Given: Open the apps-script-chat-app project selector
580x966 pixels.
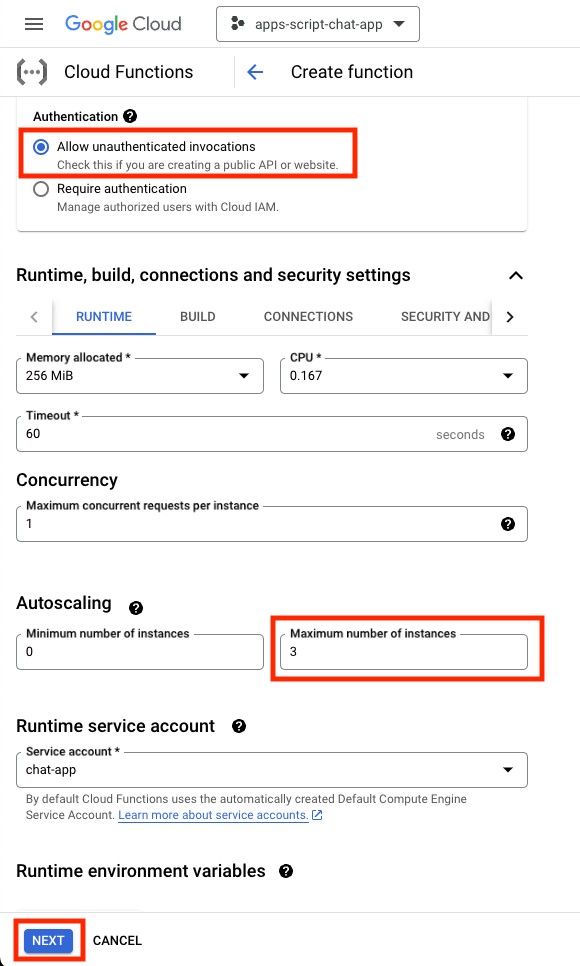Looking at the screenshot, I should 318,24.
